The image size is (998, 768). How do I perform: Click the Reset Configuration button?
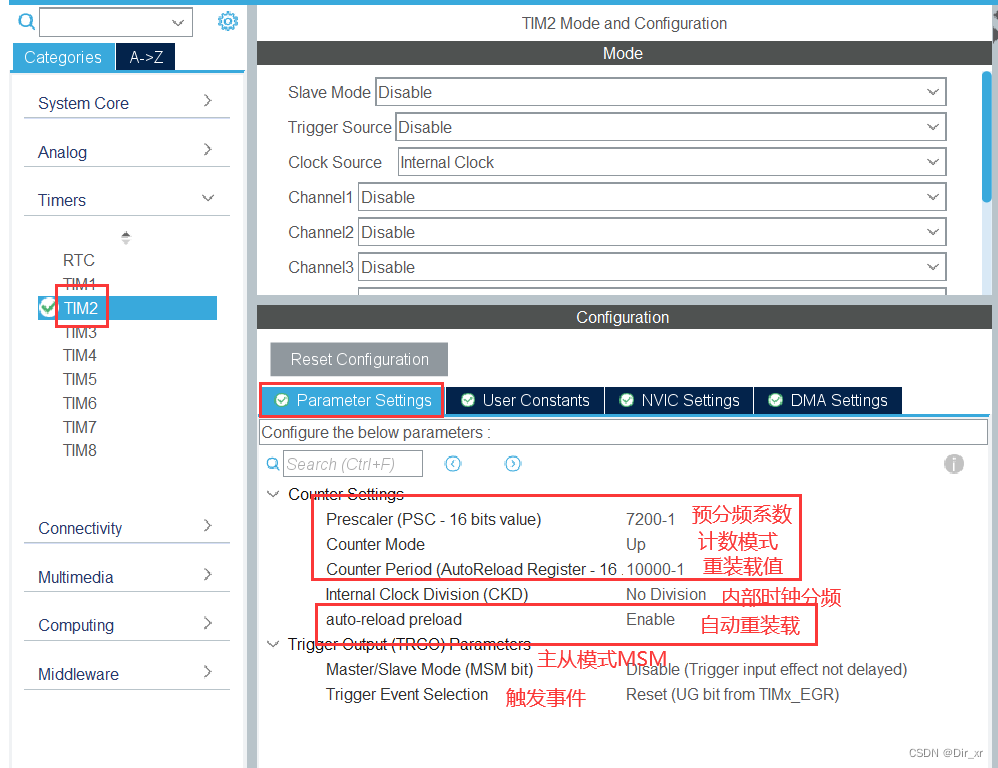point(359,360)
